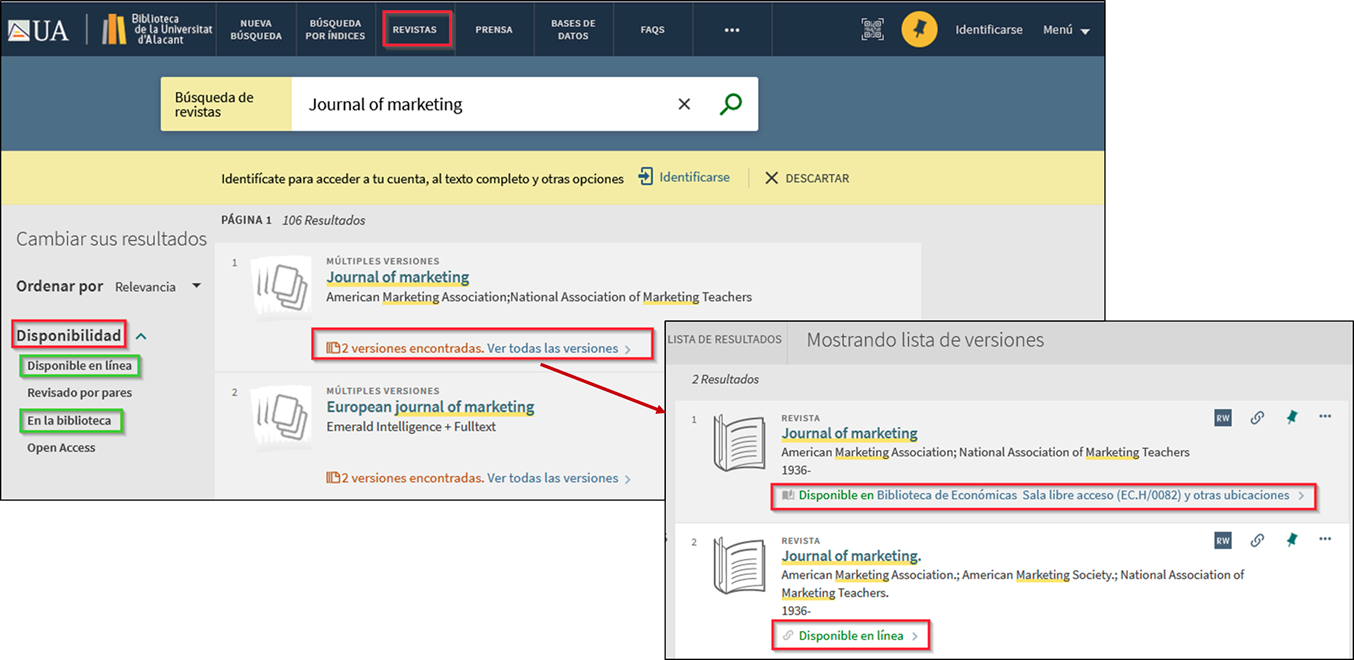Viewport: 1354px width, 660px height.
Task: Go to Bases de datos tab
Action: [573, 29]
